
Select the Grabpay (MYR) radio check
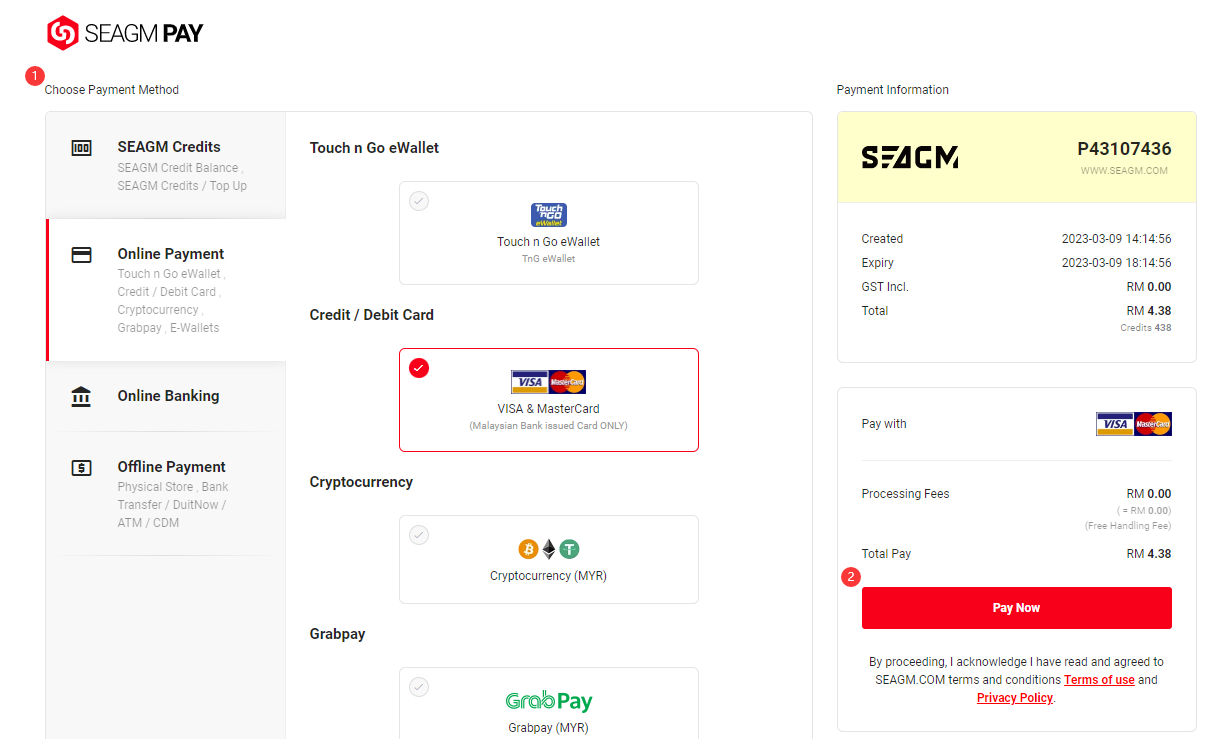(x=419, y=687)
